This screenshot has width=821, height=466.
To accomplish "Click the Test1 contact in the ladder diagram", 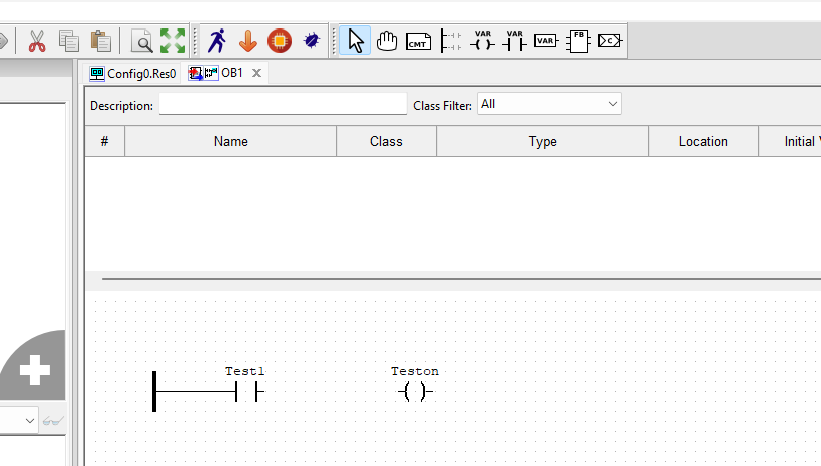I will tap(246, 392).
